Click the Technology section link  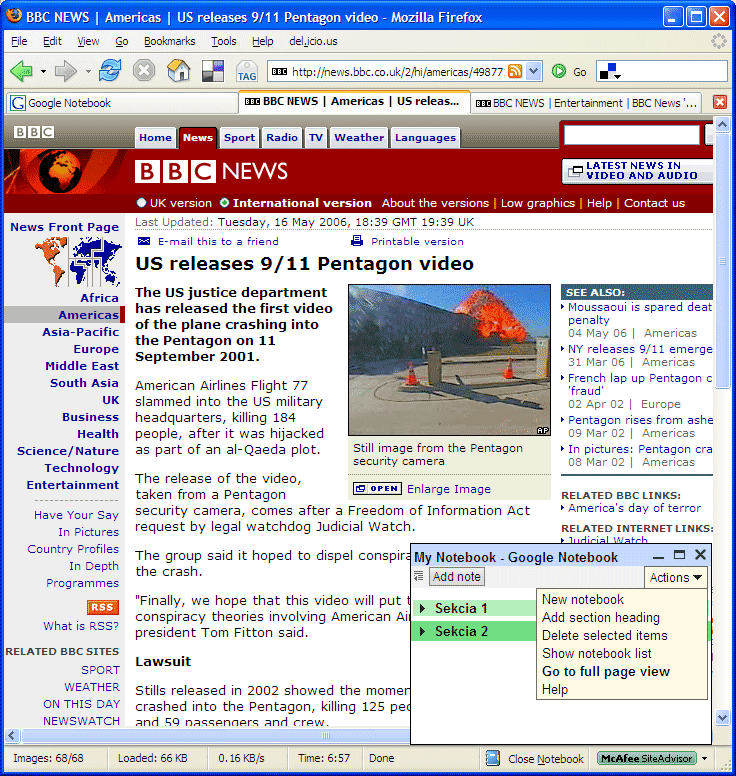click(82, 468)
